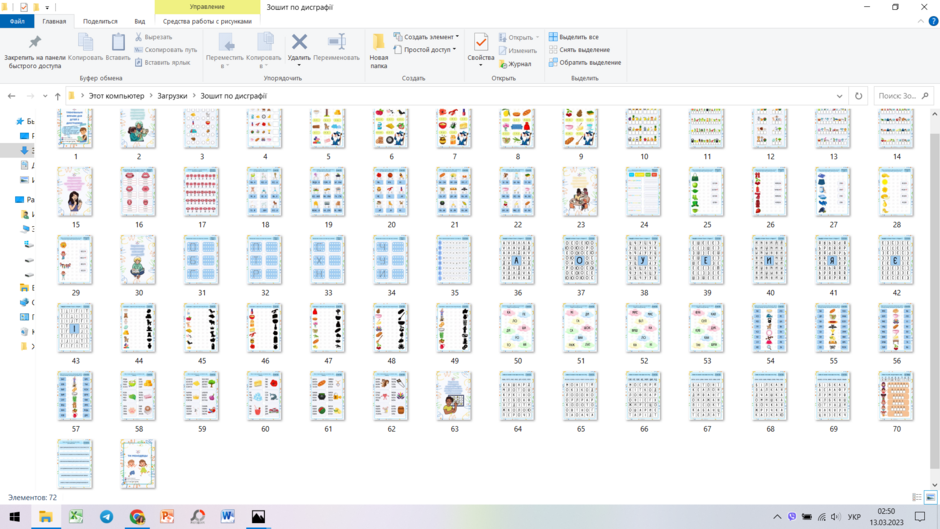This screenshot has width=940, height=529.
Task: Switch to the View (Вид) tab
Action: coord(140,21)
